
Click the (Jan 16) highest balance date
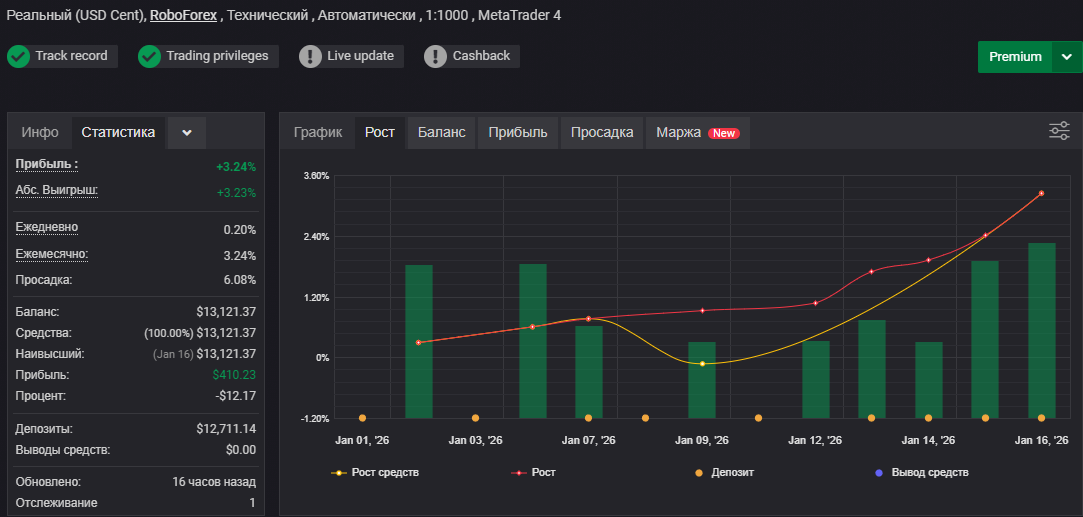(173, 354)
